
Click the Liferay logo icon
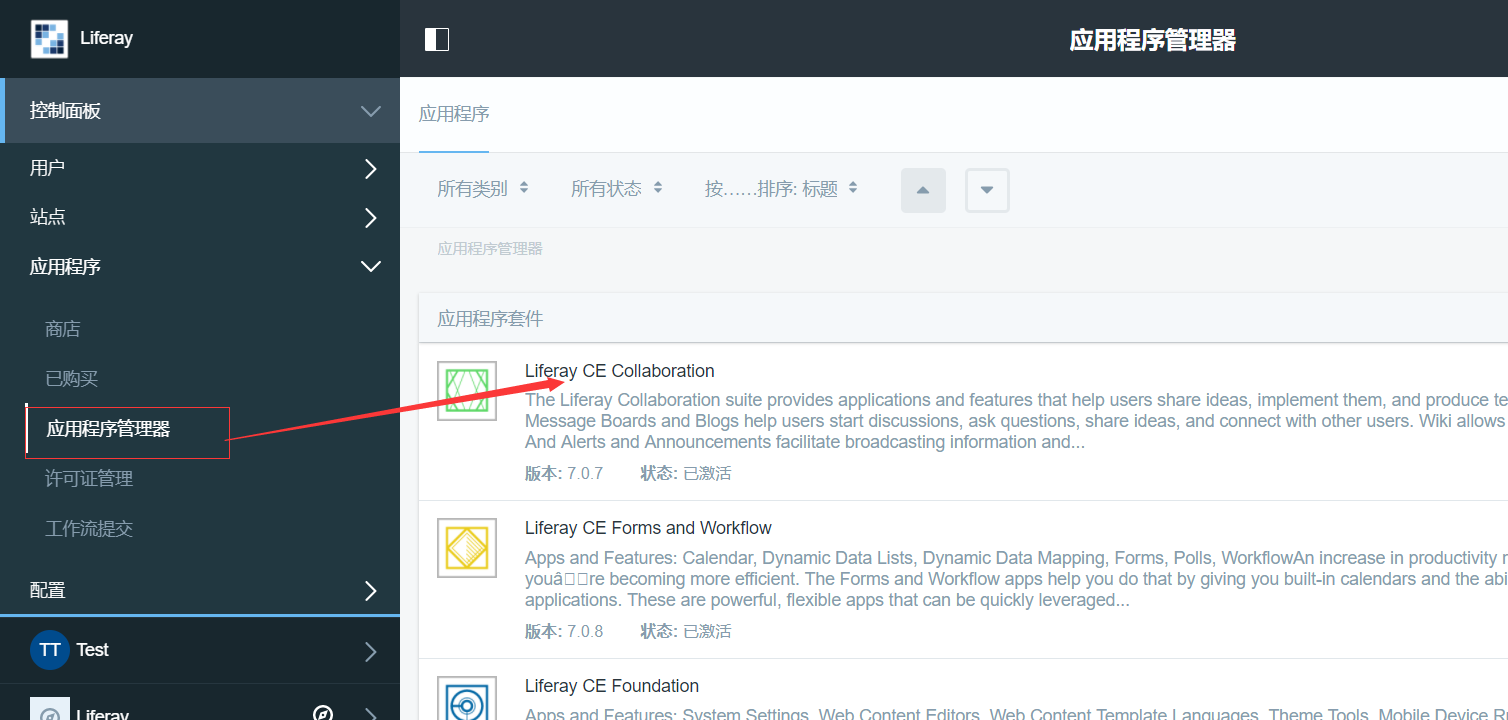[x=50, y=39]
